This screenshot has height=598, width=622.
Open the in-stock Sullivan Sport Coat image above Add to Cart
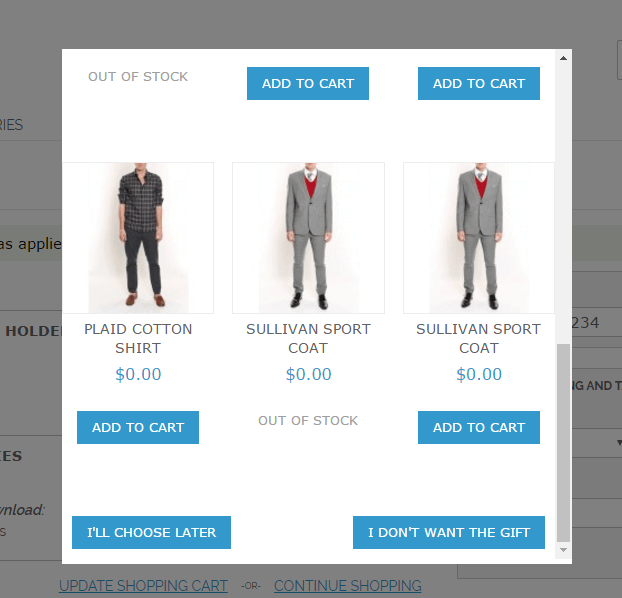tap(478, 238)
